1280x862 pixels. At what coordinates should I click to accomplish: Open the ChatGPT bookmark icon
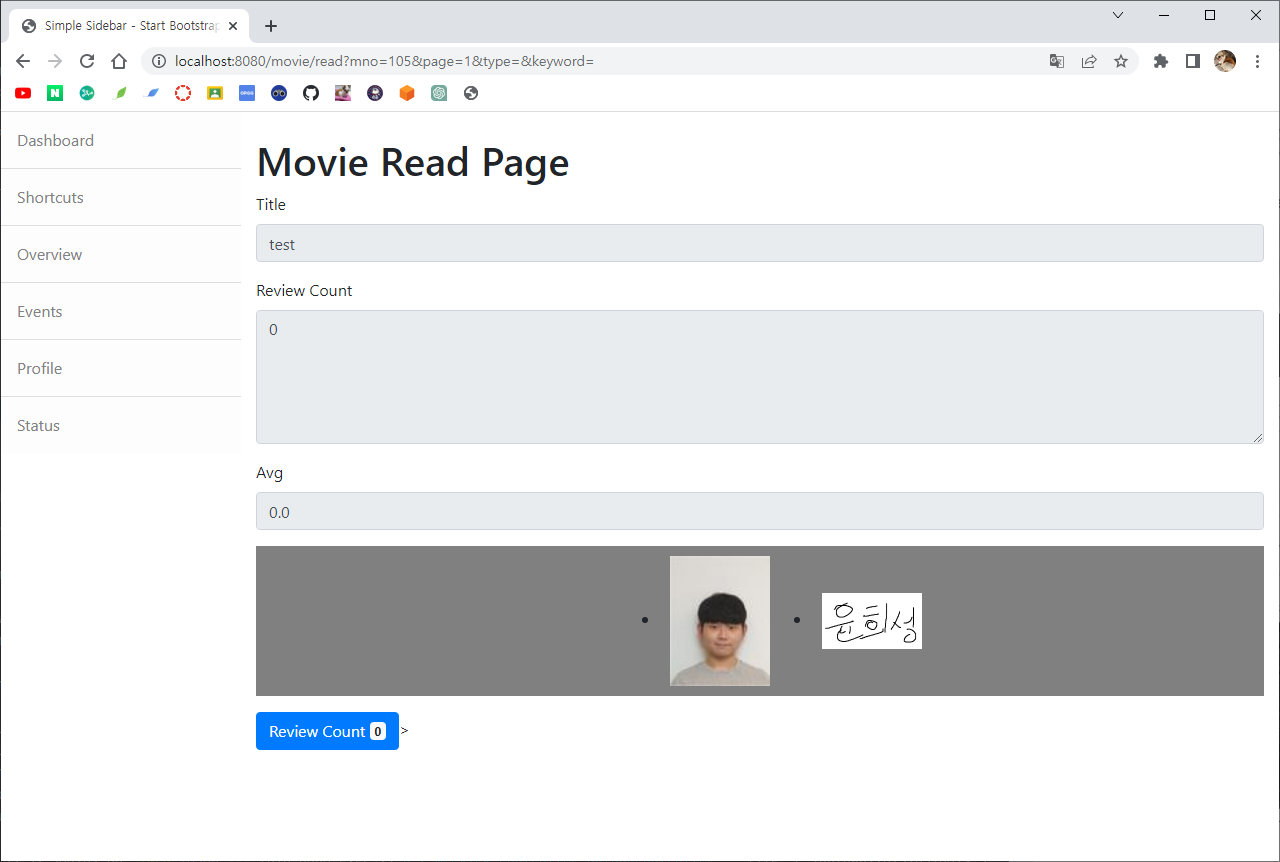point(439,93)
